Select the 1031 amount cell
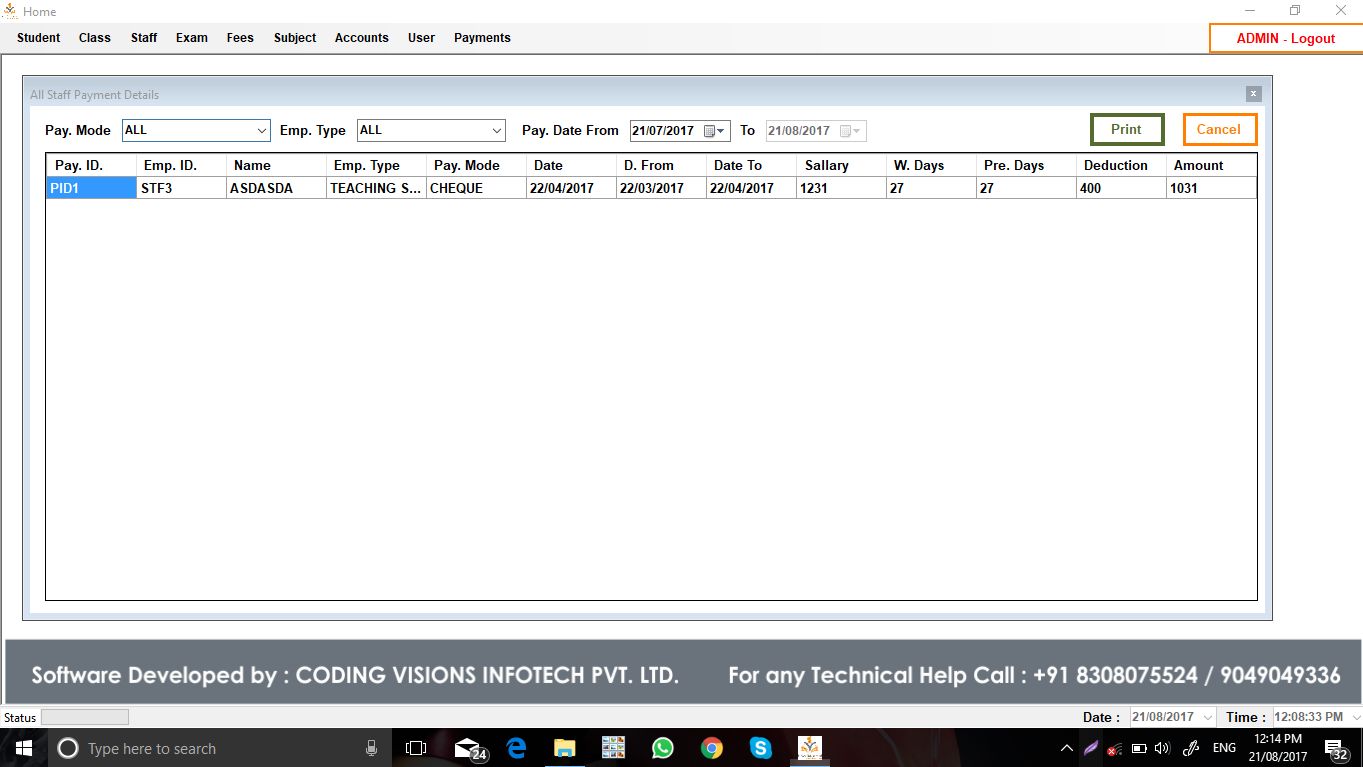1363x767 pixels. (1211, 188)
